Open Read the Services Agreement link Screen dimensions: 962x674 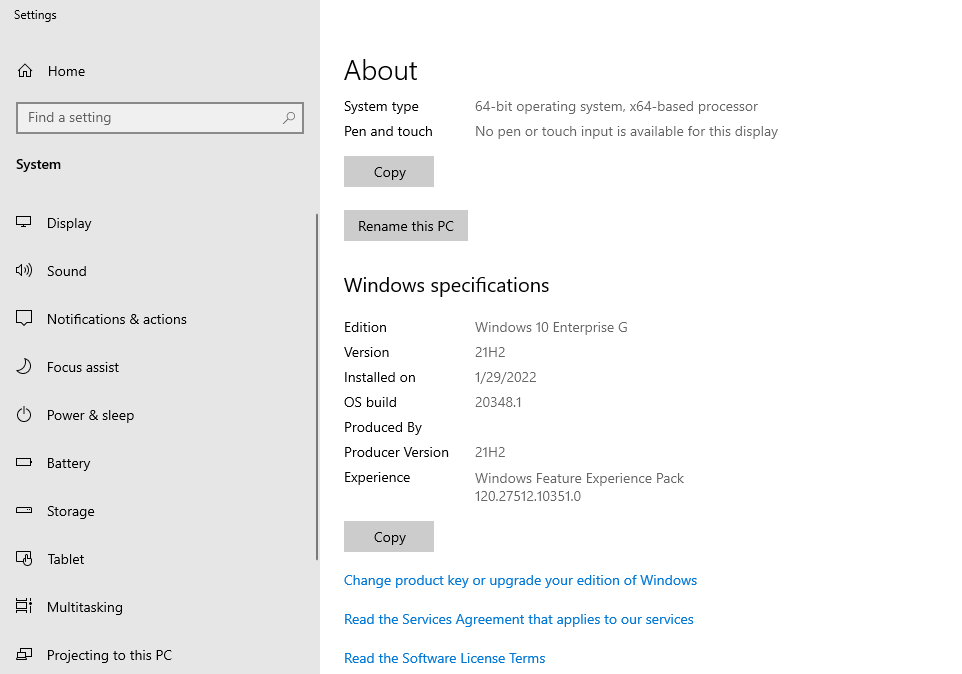coord(518,619)
